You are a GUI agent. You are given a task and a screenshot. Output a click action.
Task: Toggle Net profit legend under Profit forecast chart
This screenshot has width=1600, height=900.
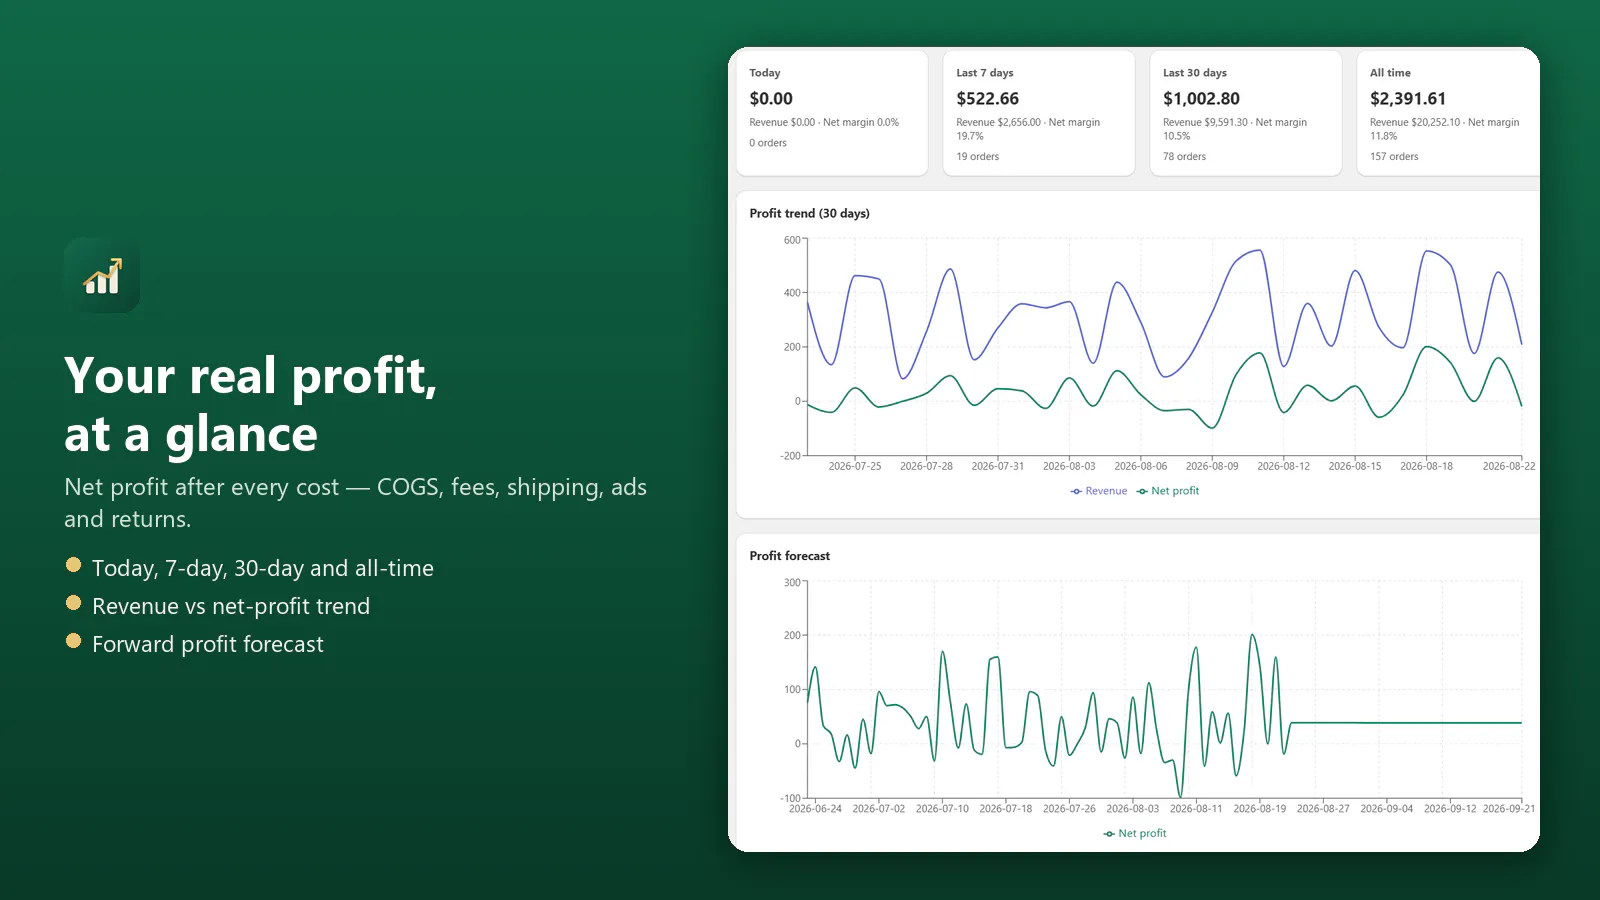[1135, 833]
